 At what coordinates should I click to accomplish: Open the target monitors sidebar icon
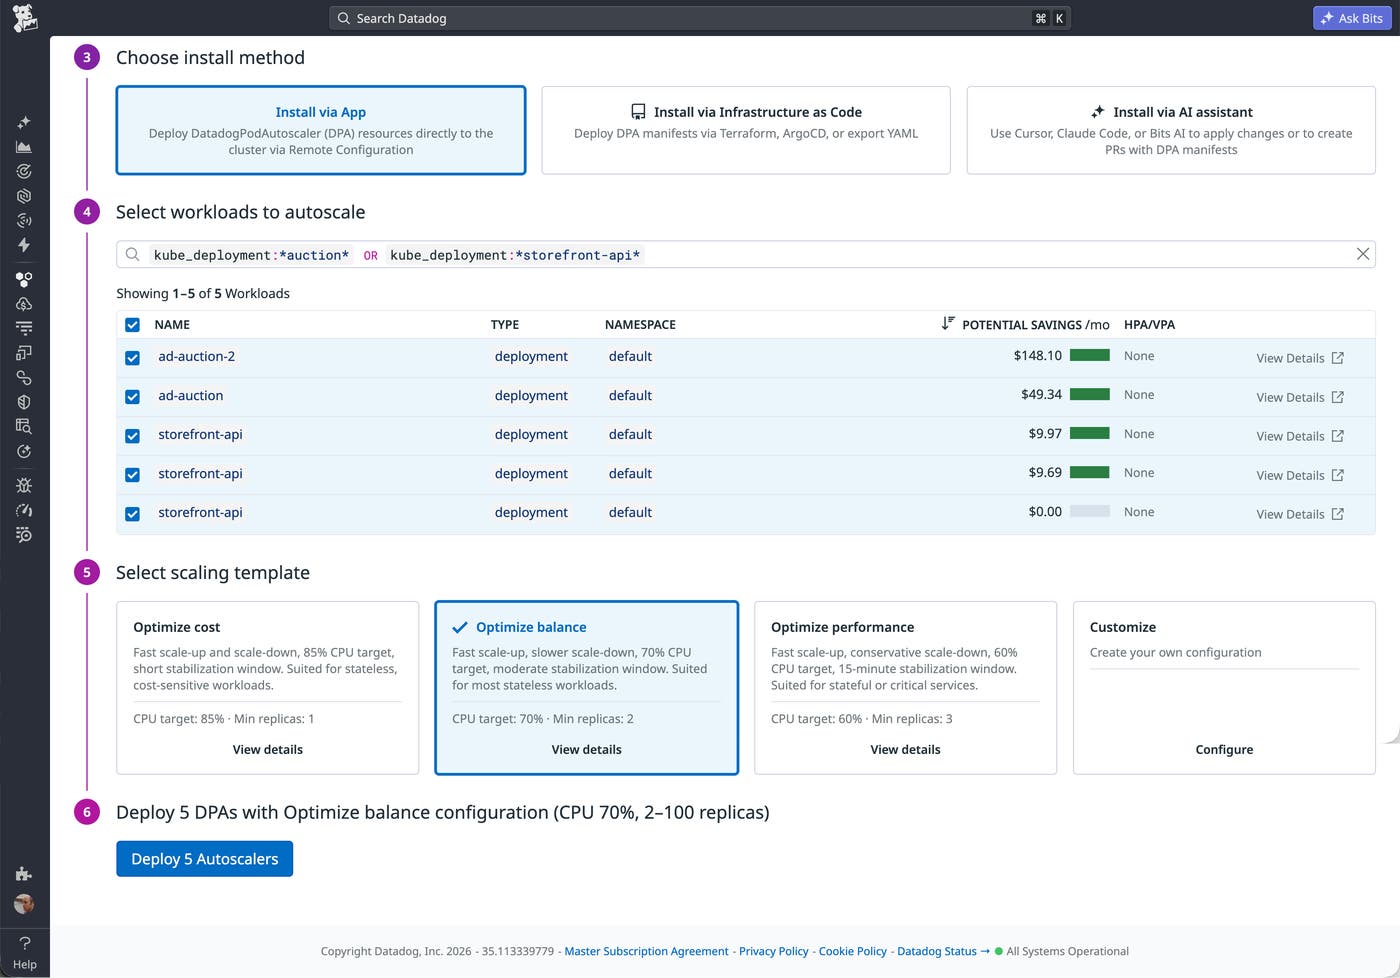click(x=24, y=171)
